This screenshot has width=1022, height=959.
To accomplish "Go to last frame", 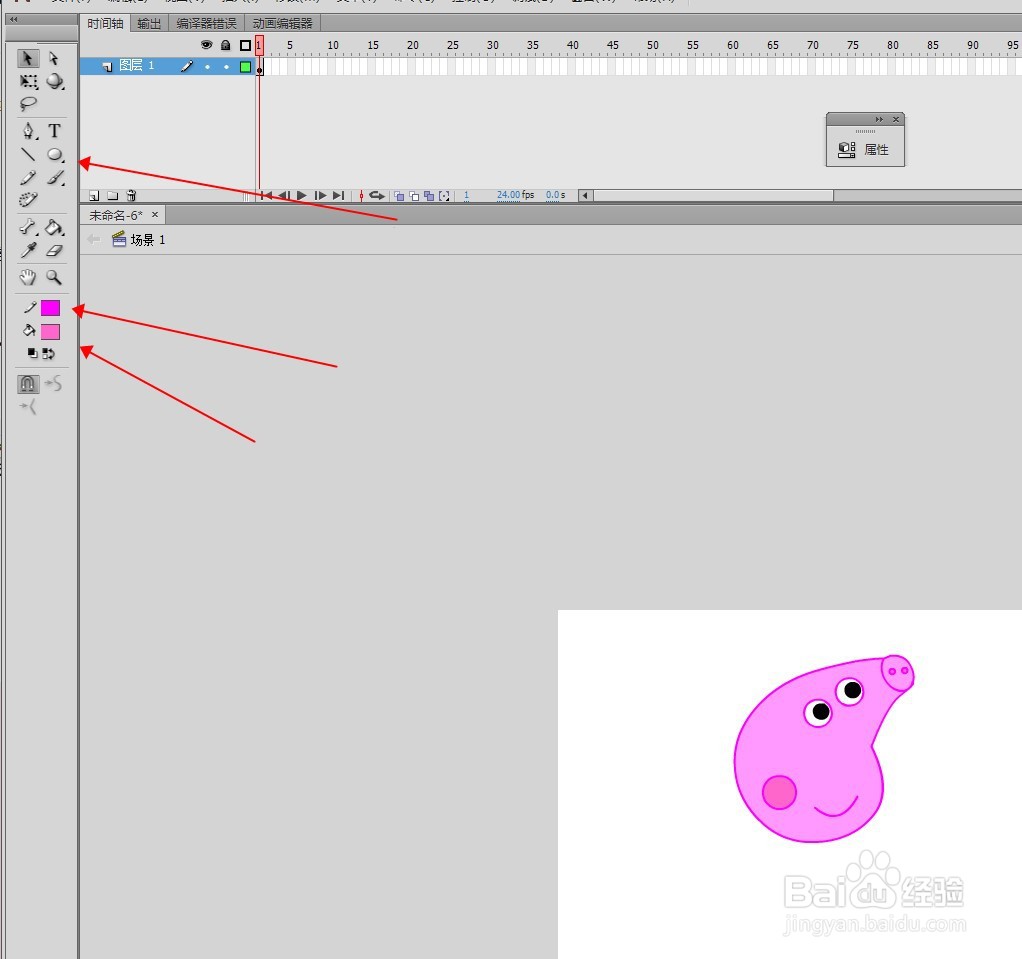I will pos(338,196).
